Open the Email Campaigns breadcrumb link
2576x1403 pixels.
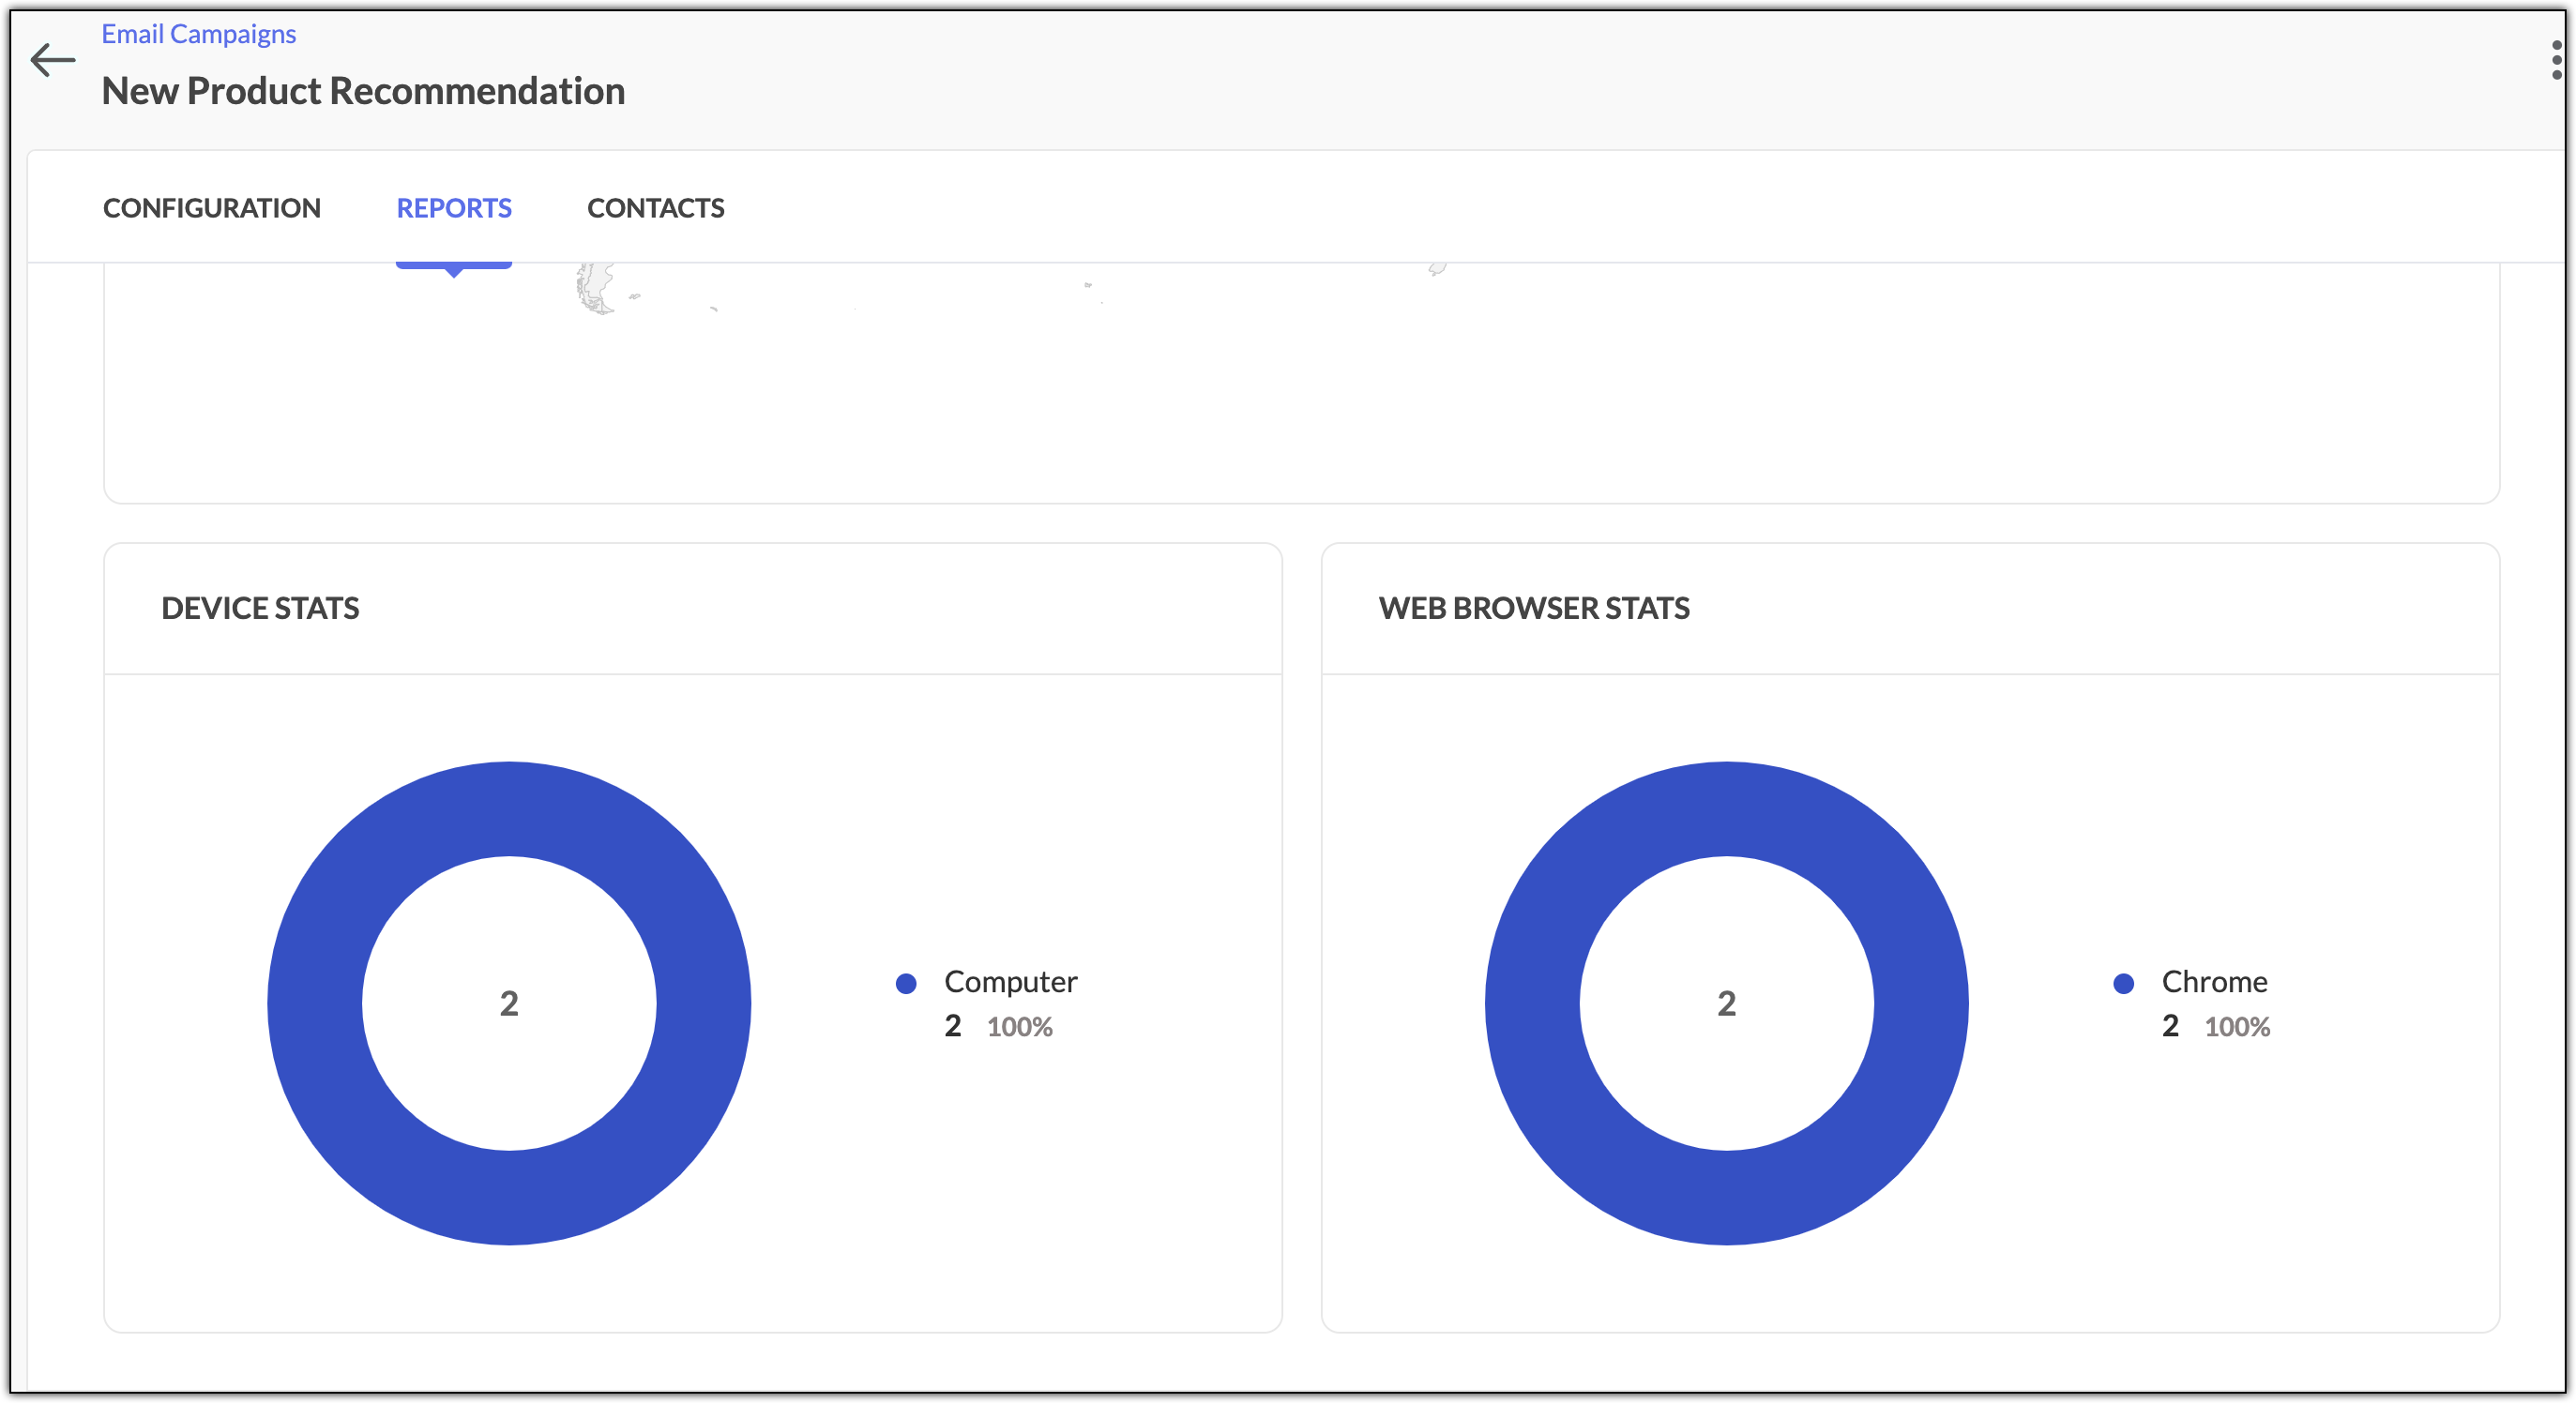[199, 34]
